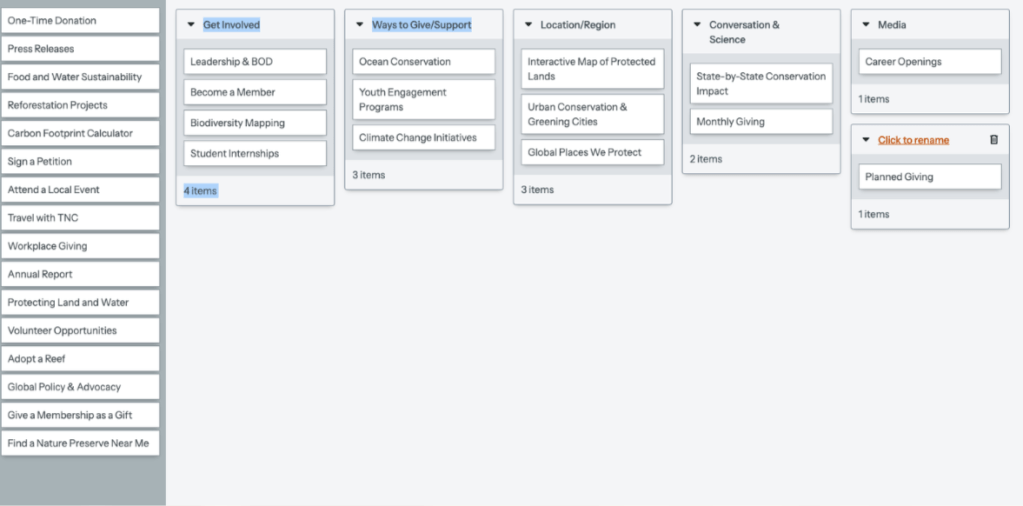Delete the unnamed category with trash icon
This screenshot has height=506, width=1023.
tap(993, 140)
